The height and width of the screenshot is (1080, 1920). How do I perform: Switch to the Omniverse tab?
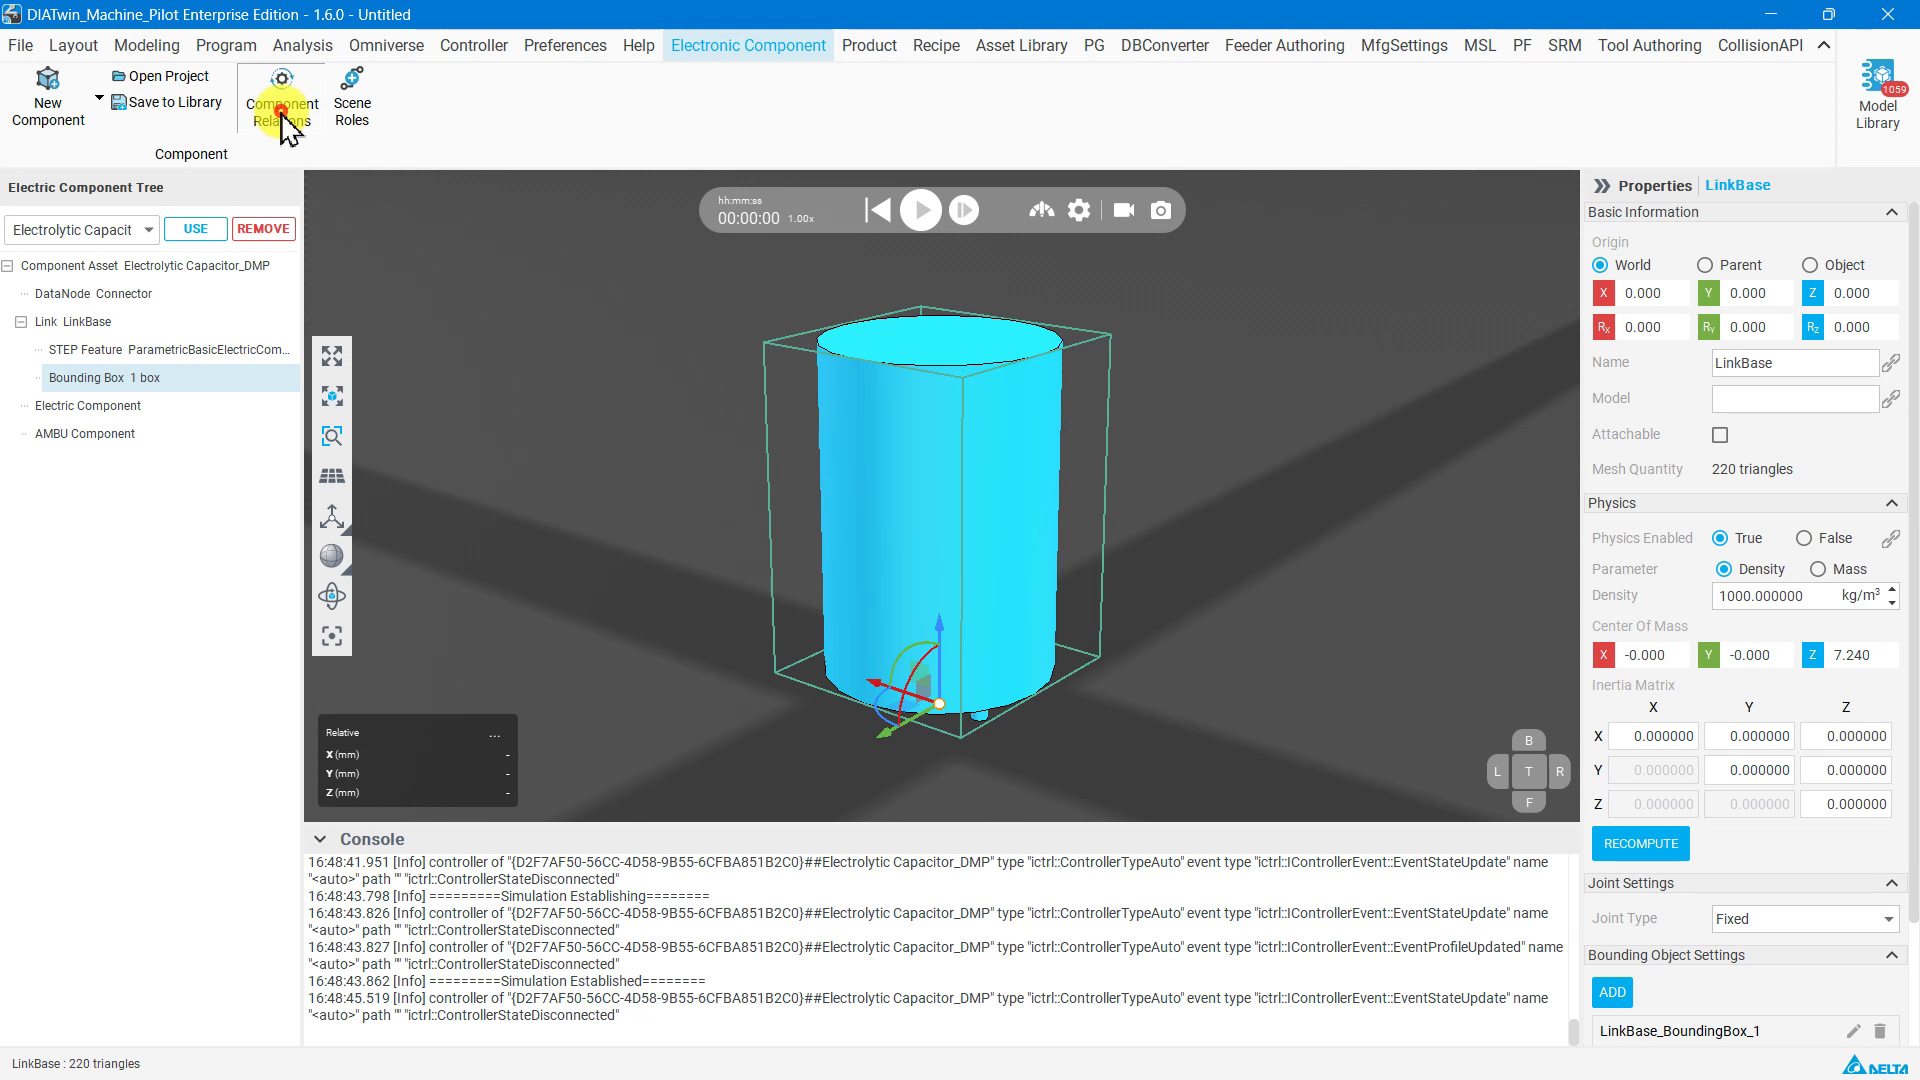point(386,46)
